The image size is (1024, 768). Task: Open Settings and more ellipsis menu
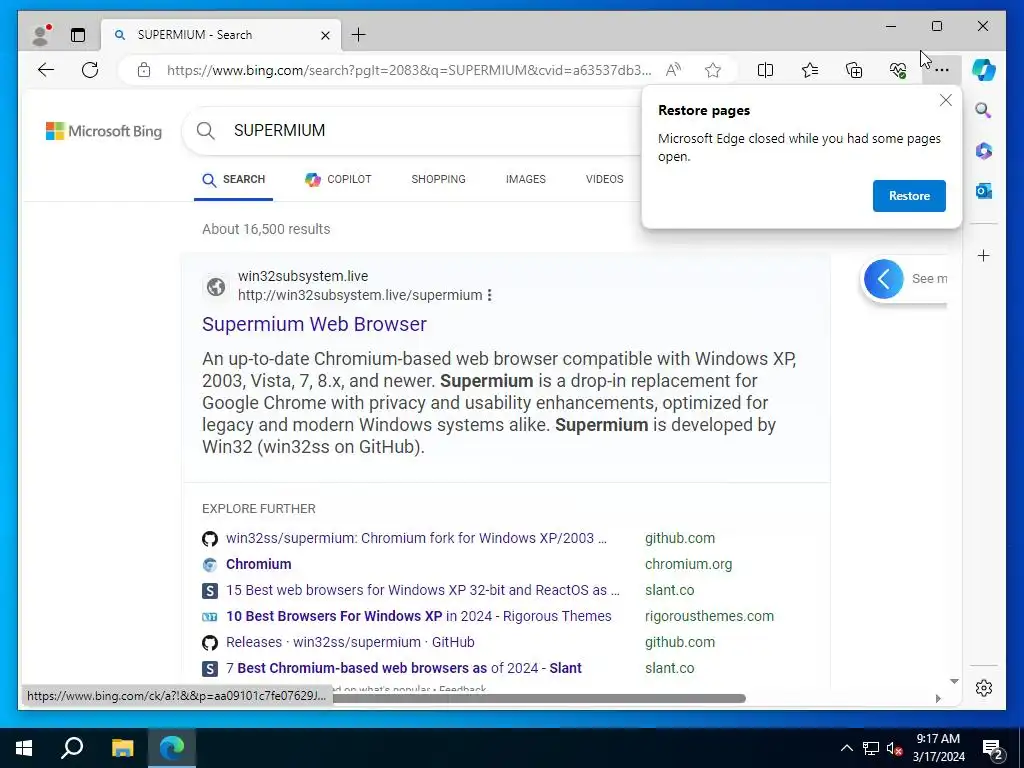[x=942, y=70]
